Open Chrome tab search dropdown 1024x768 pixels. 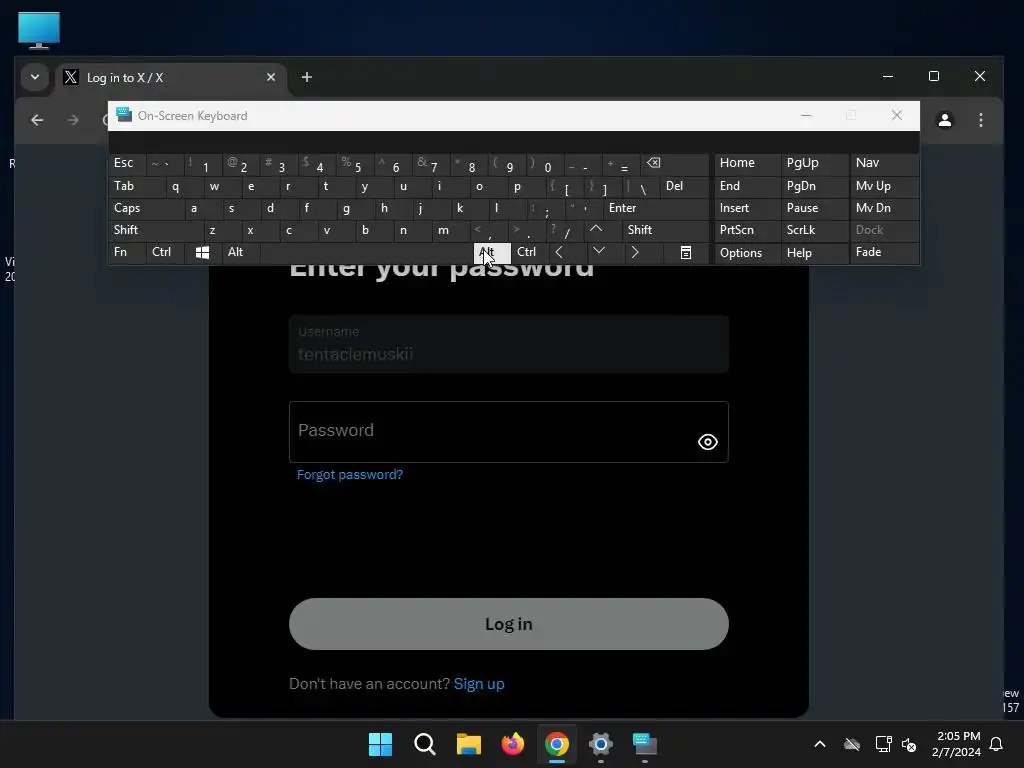(35, 78)
